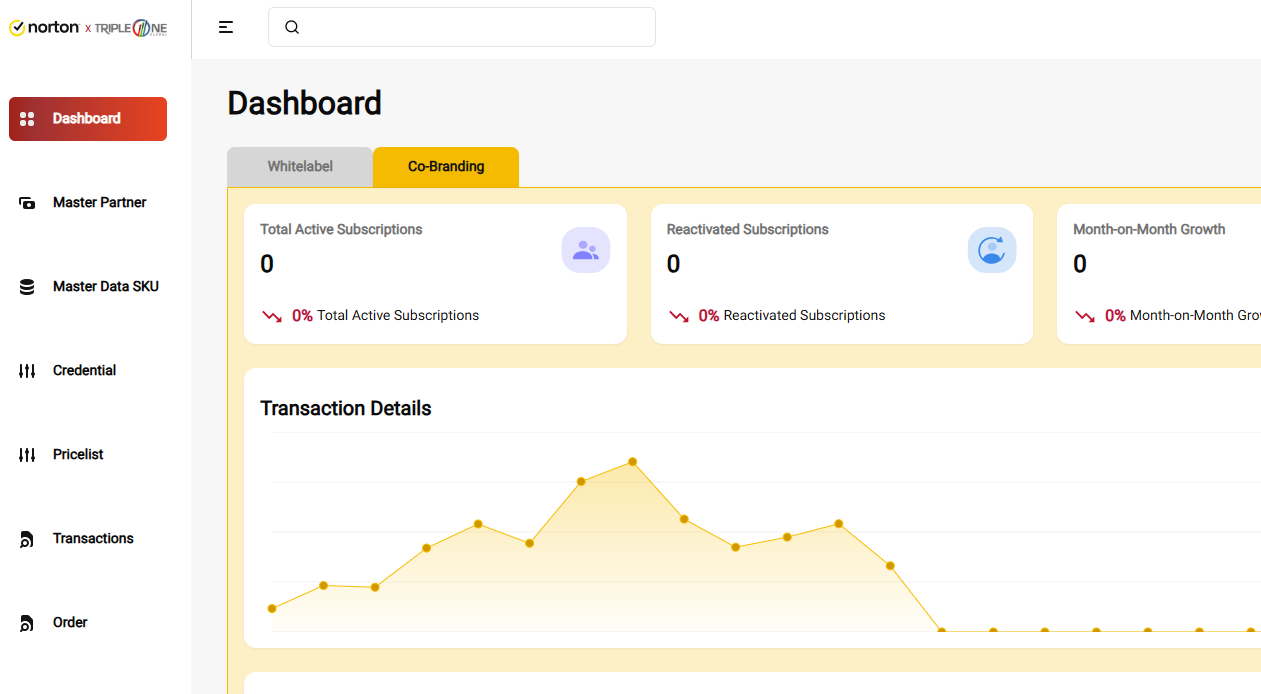Click the Order document icon
Viewport: 1261px width, 694px height.
pyautogui.click(x=28, y=623)
